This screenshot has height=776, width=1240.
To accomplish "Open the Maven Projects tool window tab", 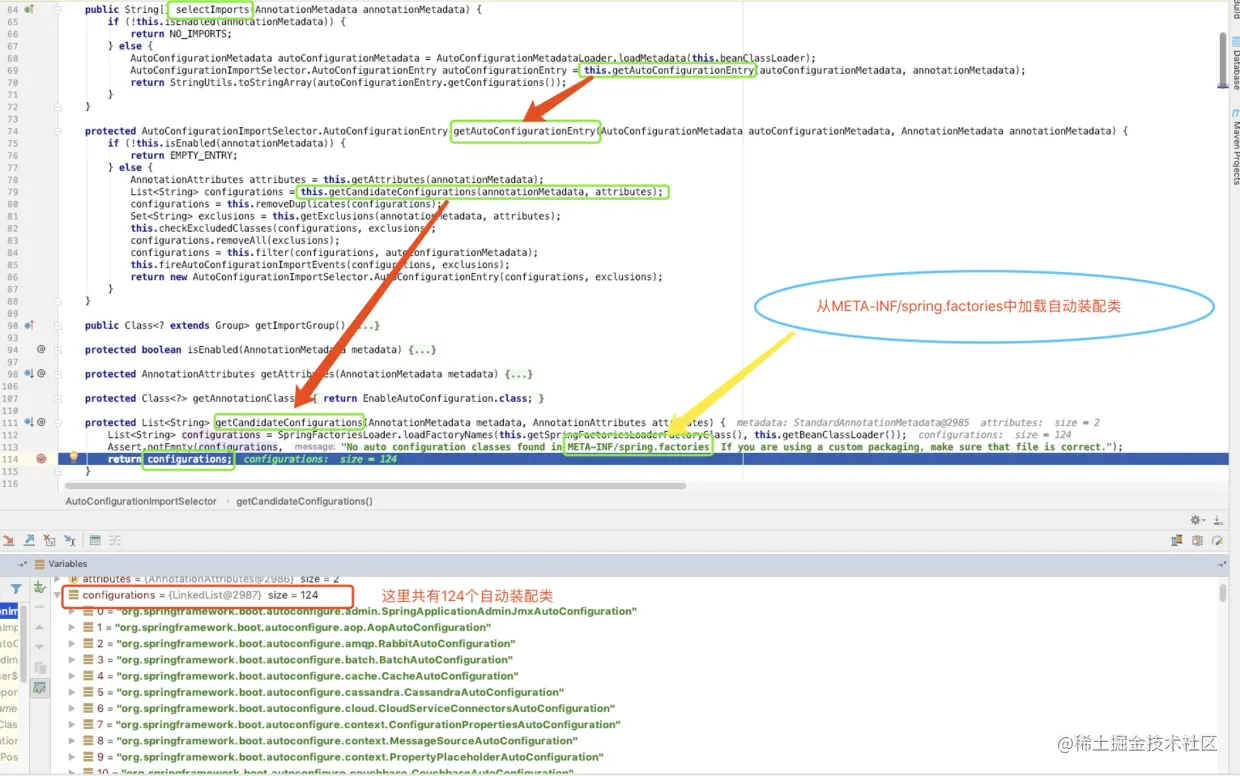I will coord(1234,146).
